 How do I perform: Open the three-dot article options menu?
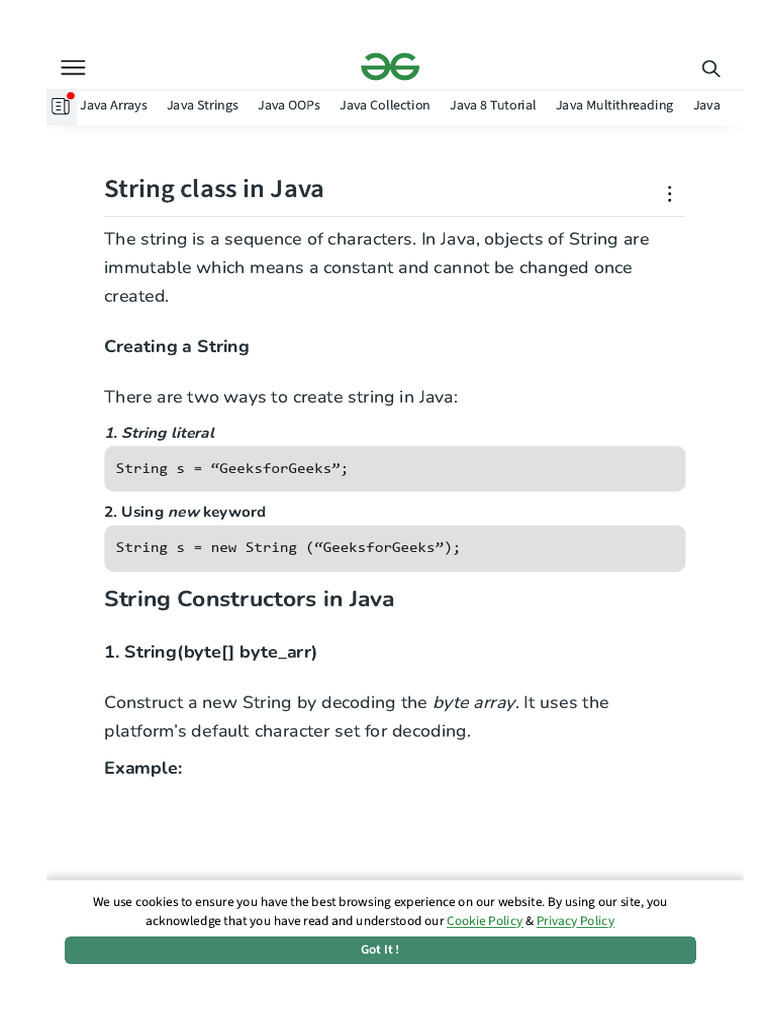point(670,194)
